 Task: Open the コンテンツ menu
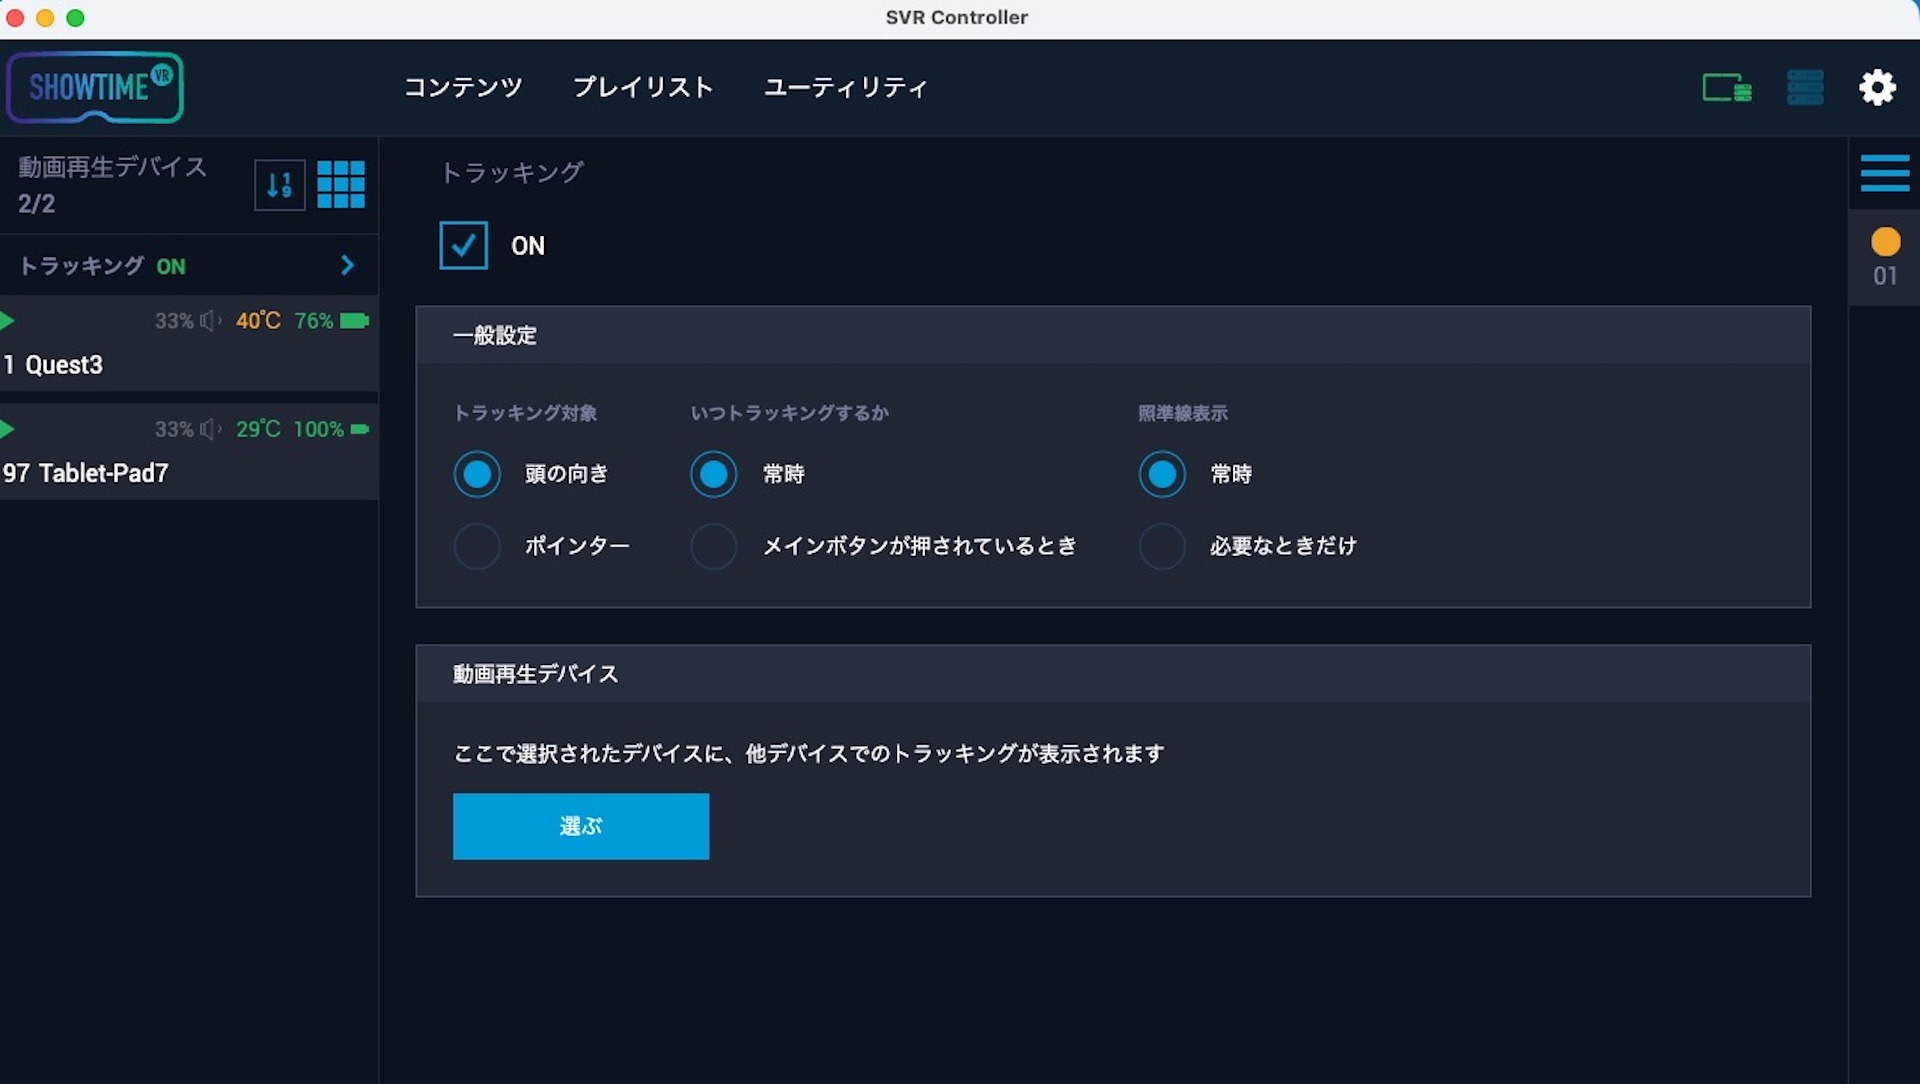(463, 88)
